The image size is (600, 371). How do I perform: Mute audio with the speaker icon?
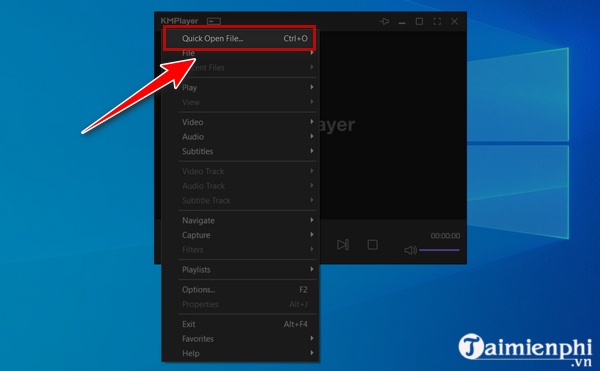pyautogui.click(x=410, y=251)
